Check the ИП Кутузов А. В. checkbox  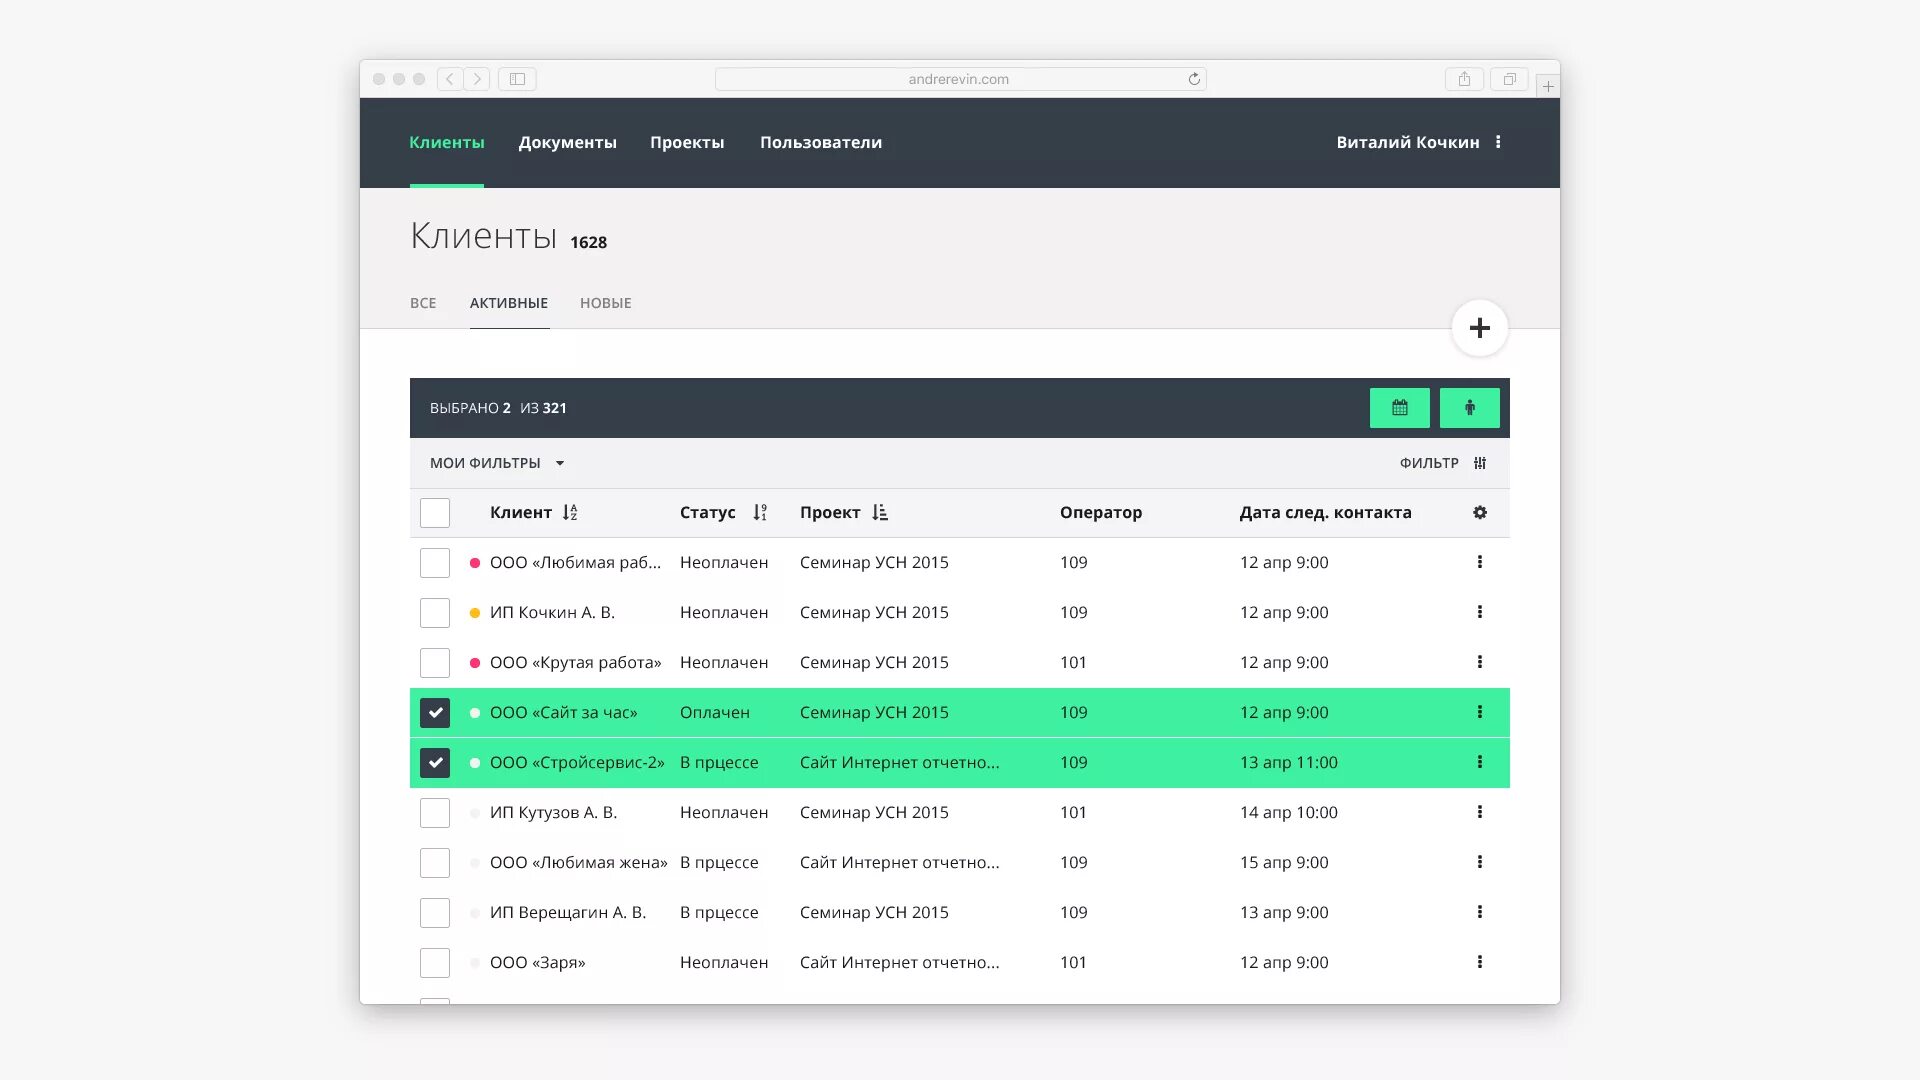[435, 813]
